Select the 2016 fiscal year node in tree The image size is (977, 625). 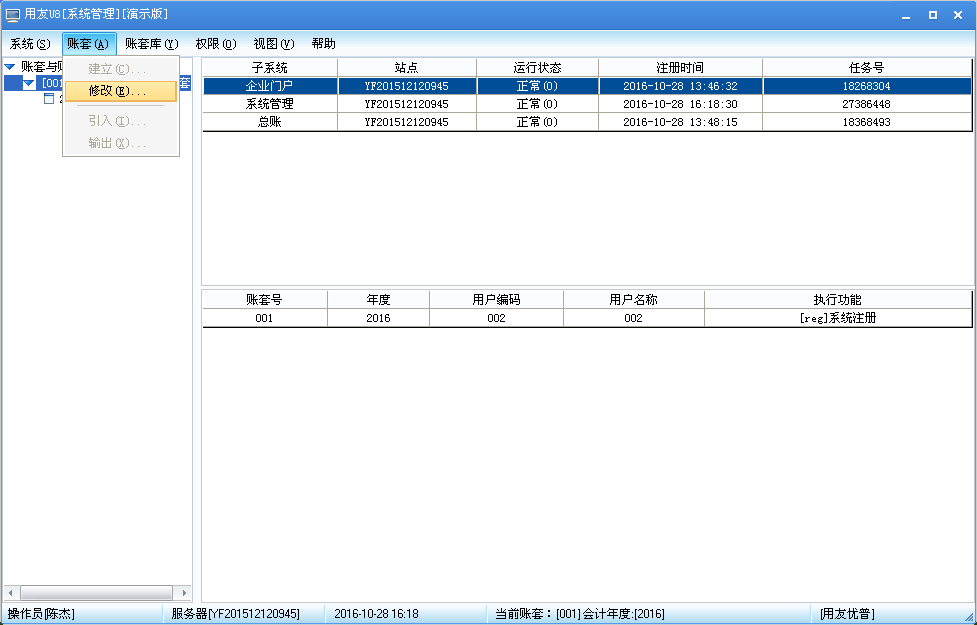coord(60,99)
